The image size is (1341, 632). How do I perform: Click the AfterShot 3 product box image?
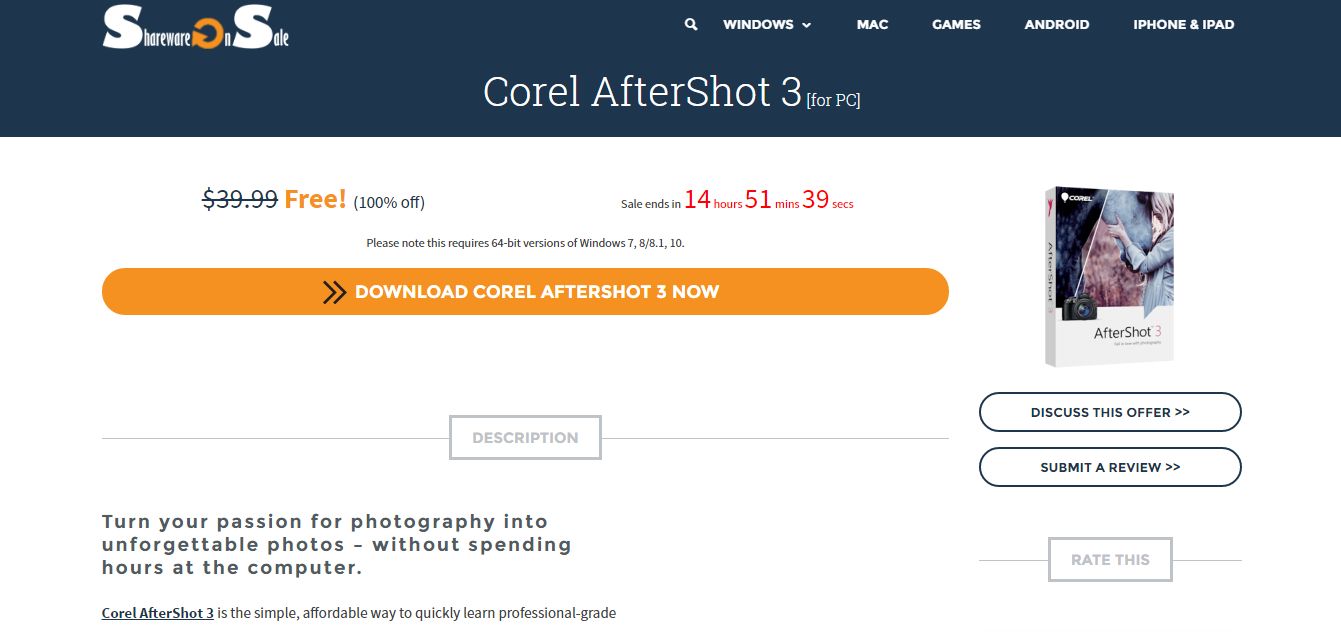pyautogui.click(x=1108, y=276)
